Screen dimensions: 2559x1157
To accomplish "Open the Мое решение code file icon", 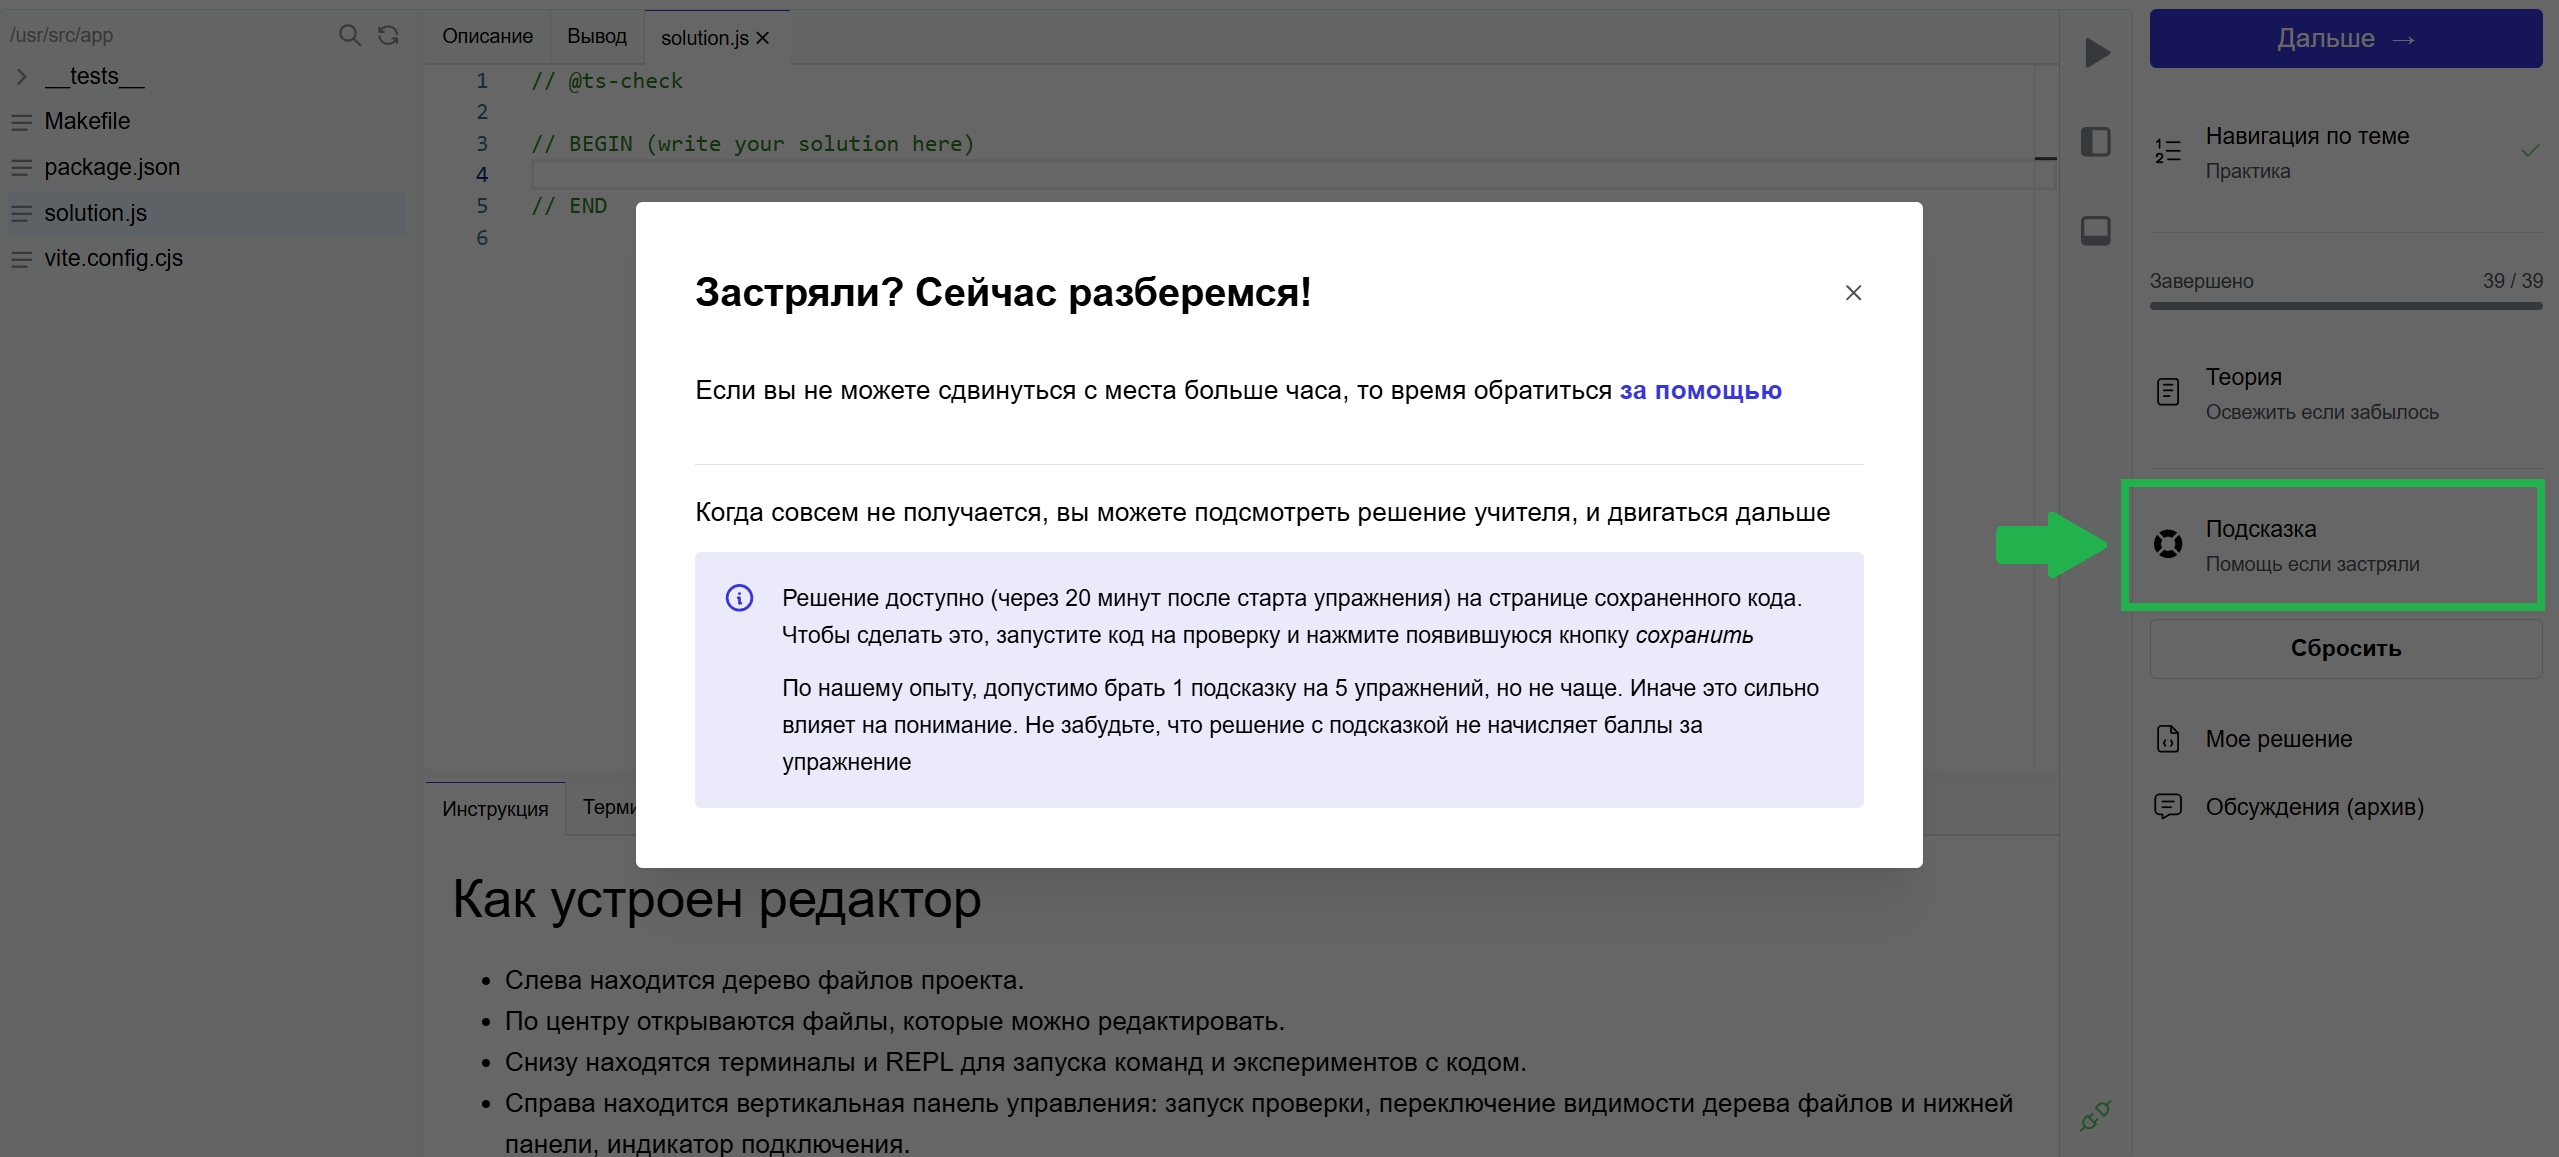I will 2168,739.
